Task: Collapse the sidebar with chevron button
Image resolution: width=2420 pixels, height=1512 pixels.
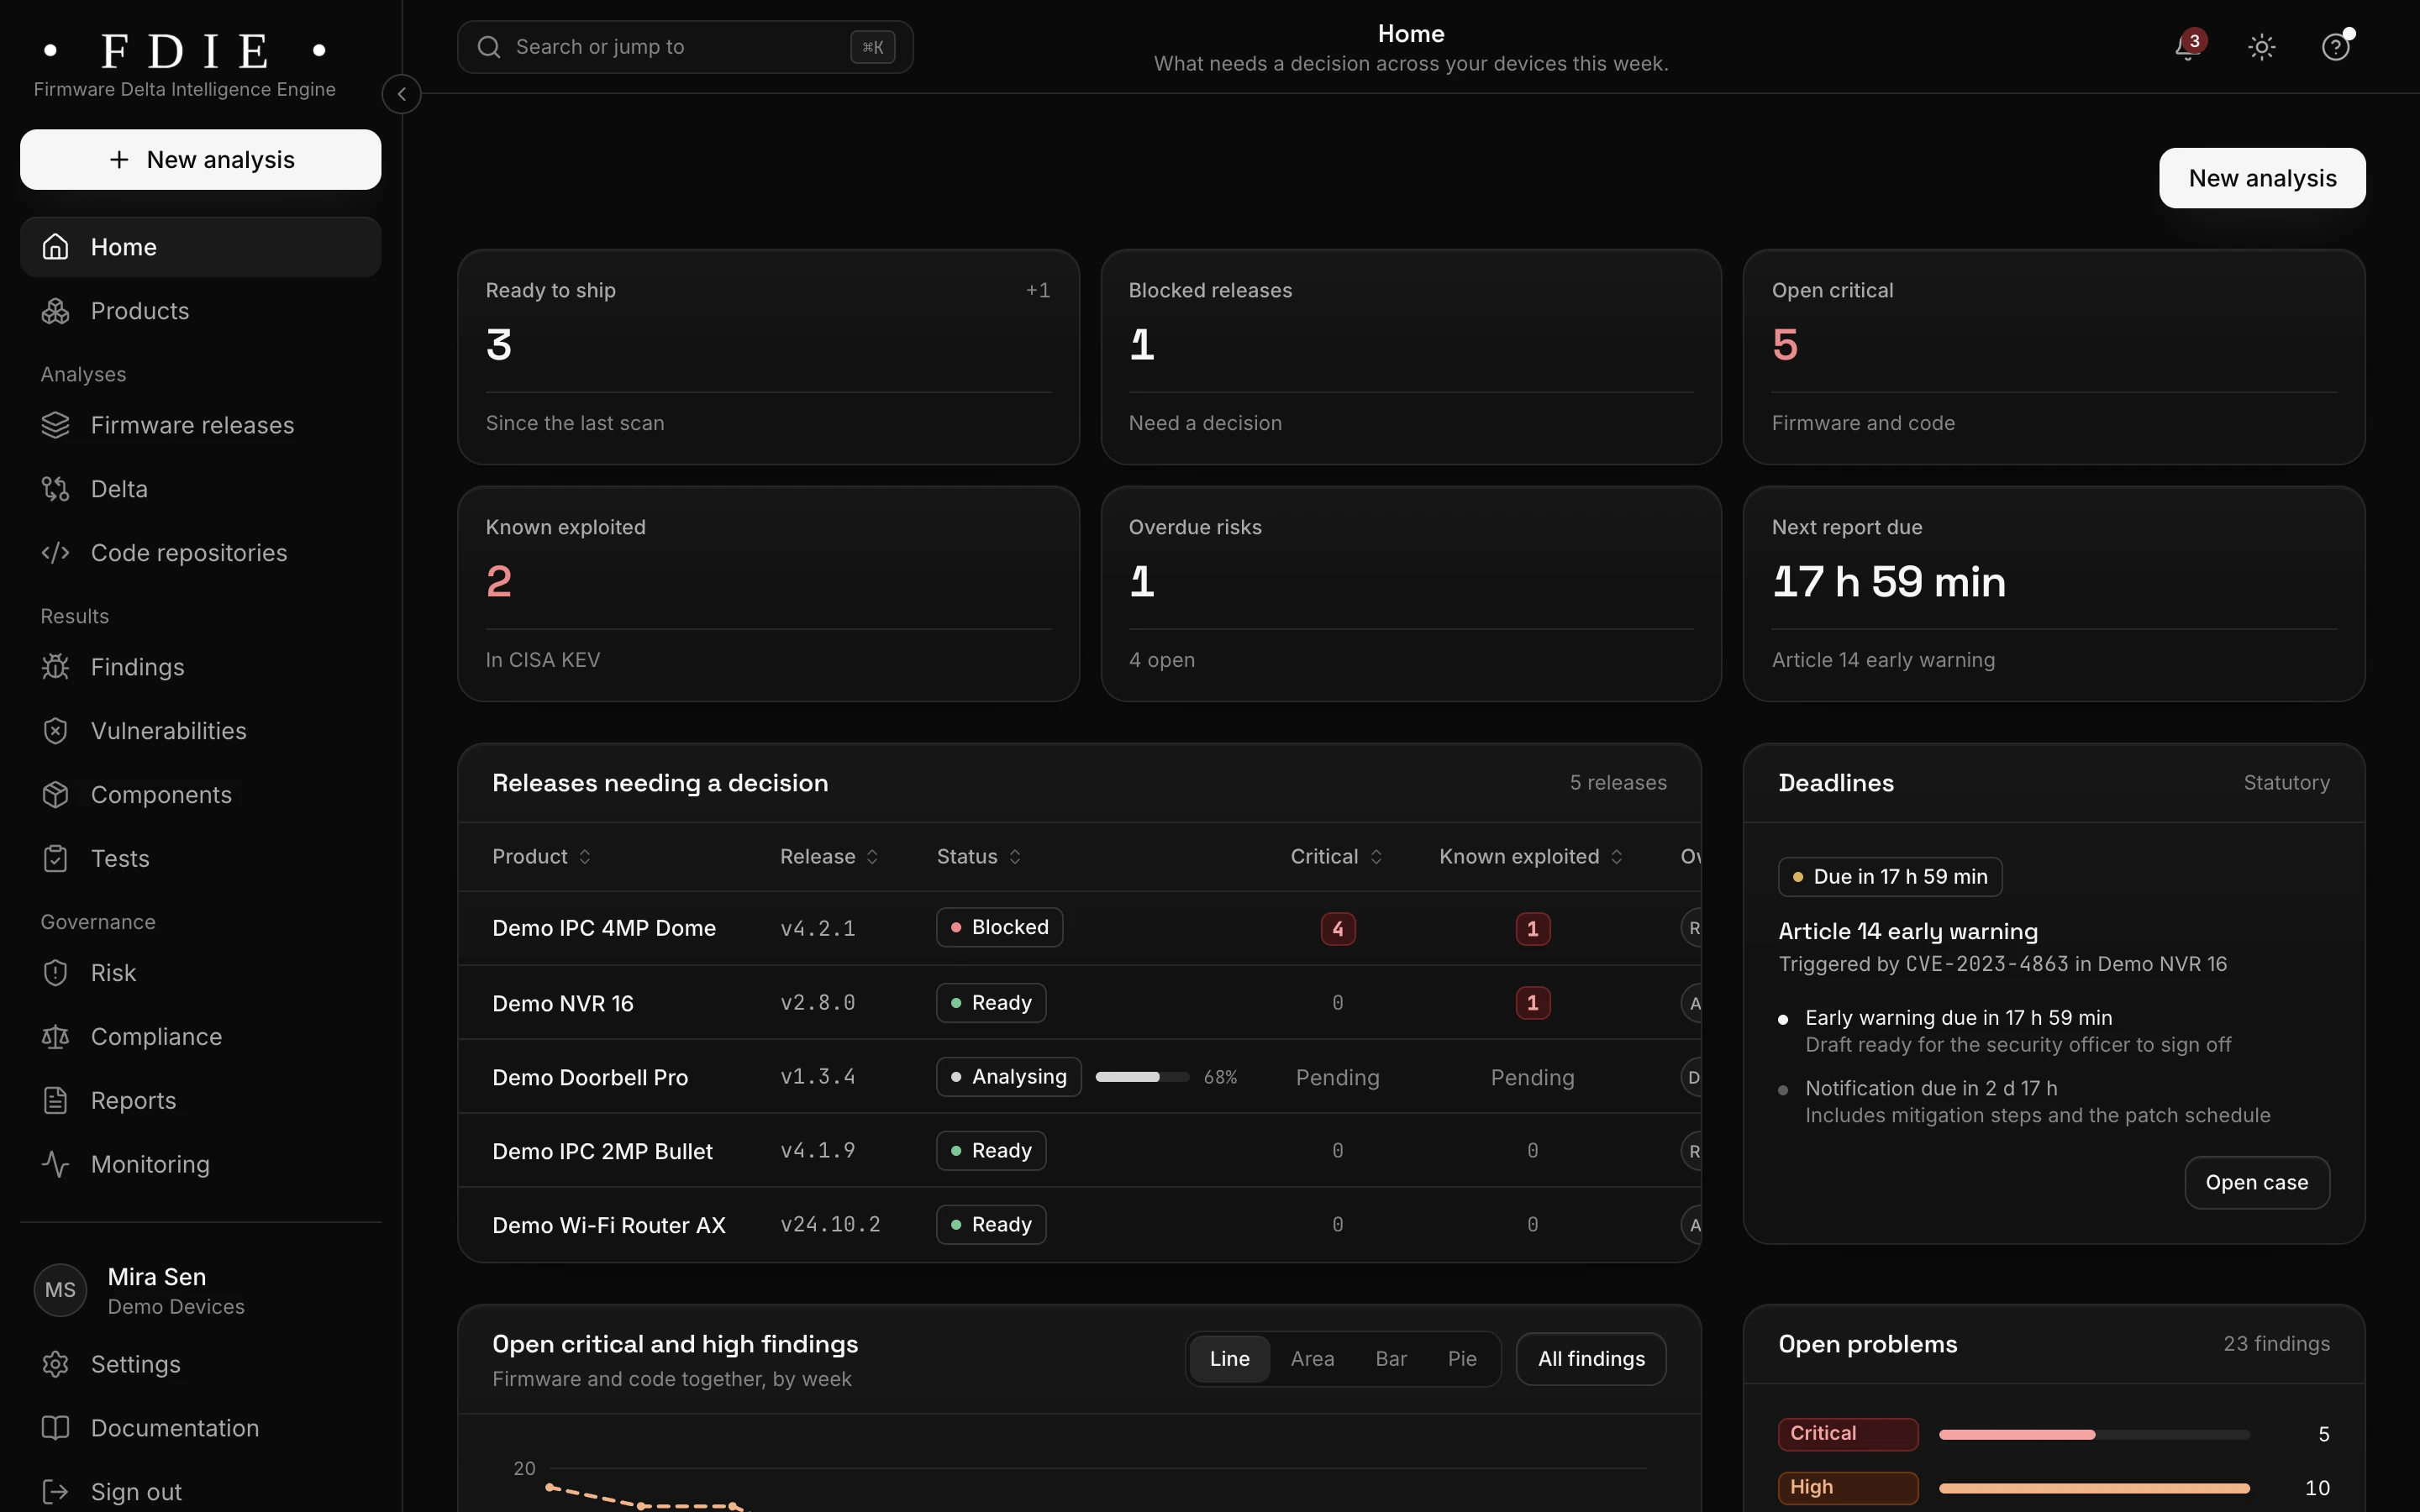Action: pyautogui.click(x=401, y=94)
